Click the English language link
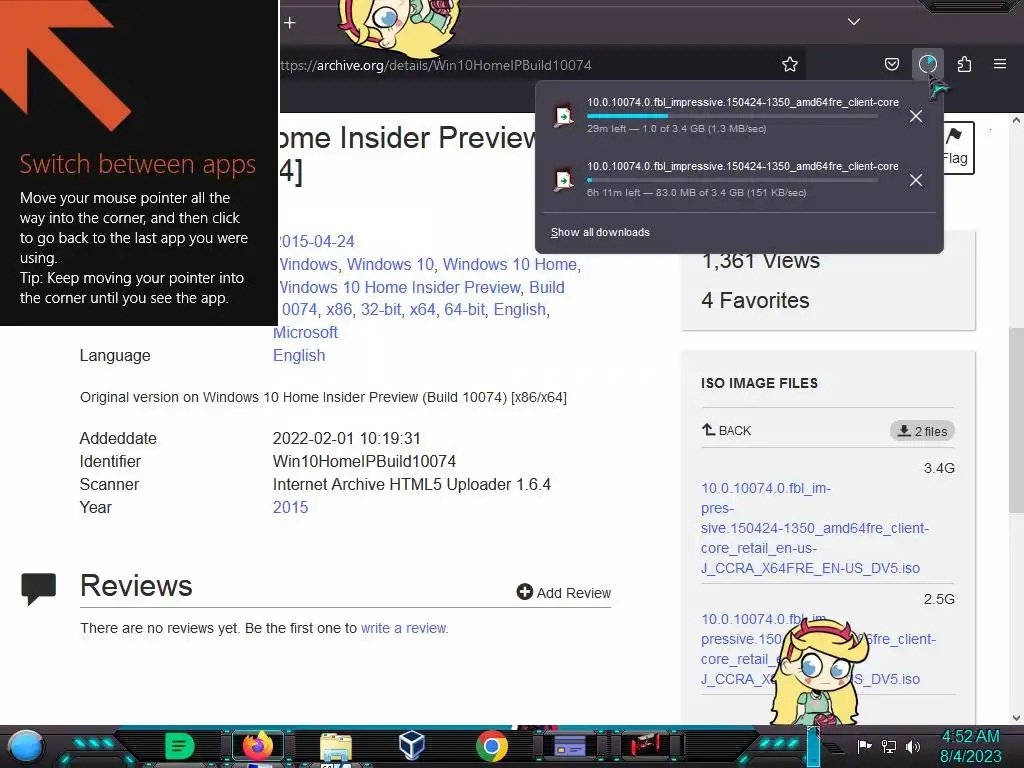 pyautogui.click(x=299, y=355)
